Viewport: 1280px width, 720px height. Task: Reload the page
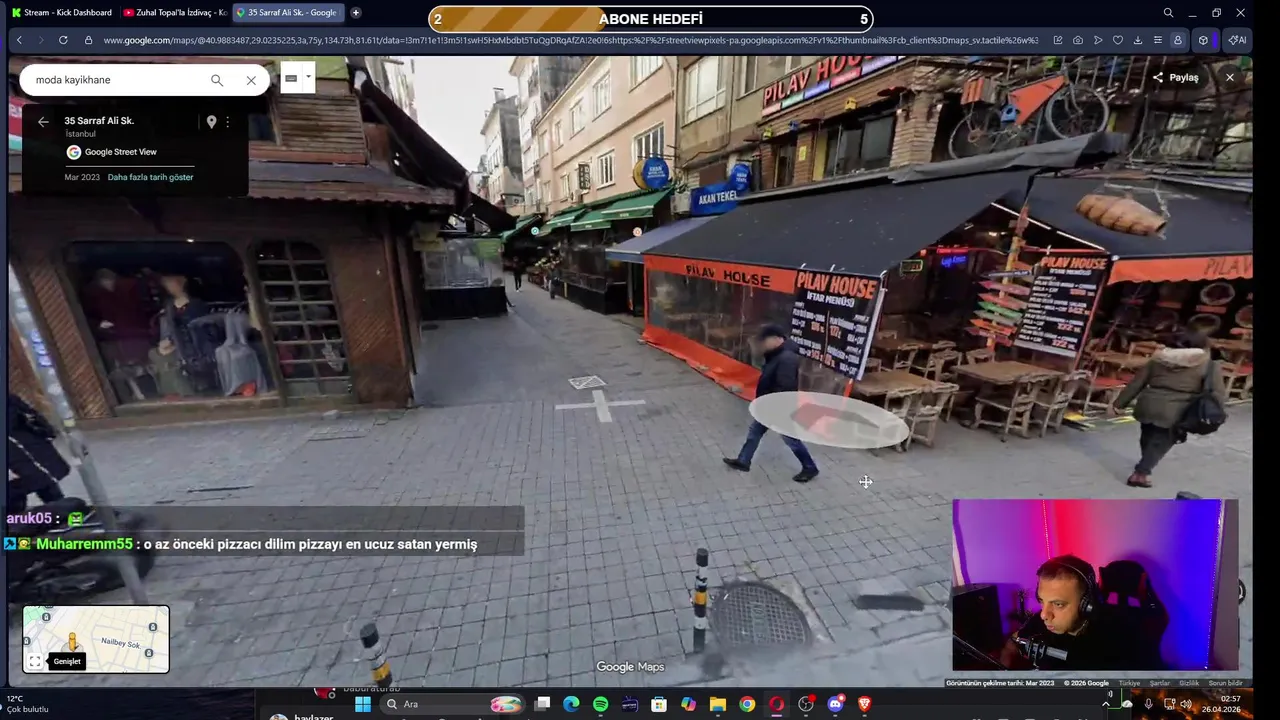point(63,40)
